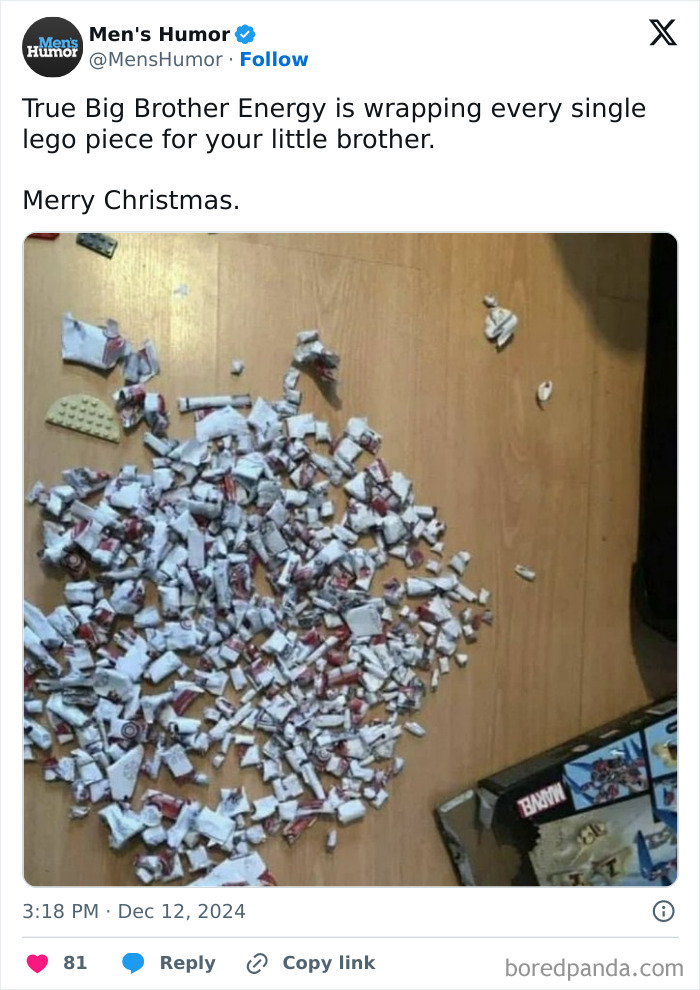700x990 pixels.
Task: Click the blue reply speech bubble icon
Action: [133, 963]
